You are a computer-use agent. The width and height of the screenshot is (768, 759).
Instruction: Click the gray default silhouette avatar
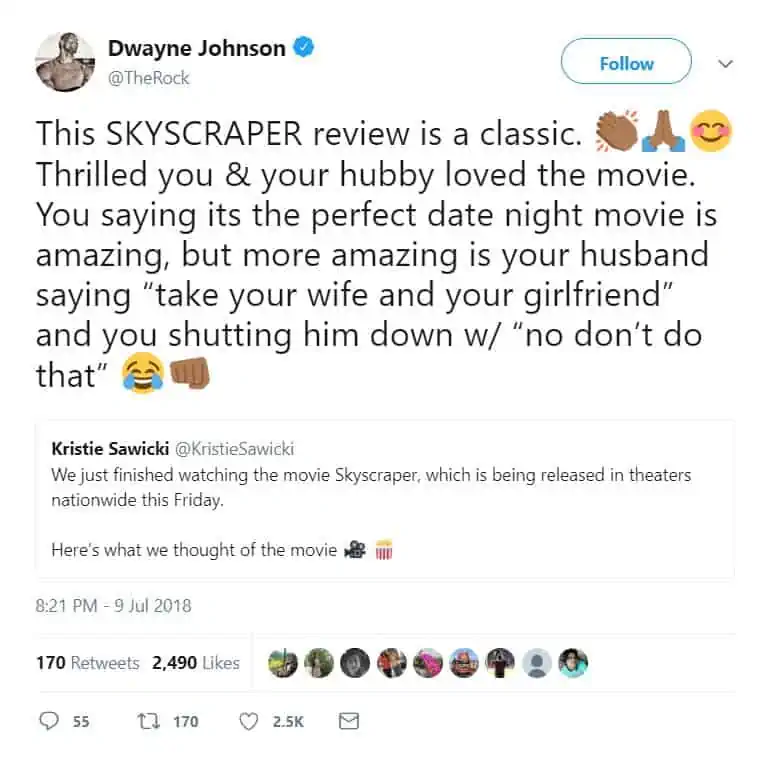click(537, 663)
